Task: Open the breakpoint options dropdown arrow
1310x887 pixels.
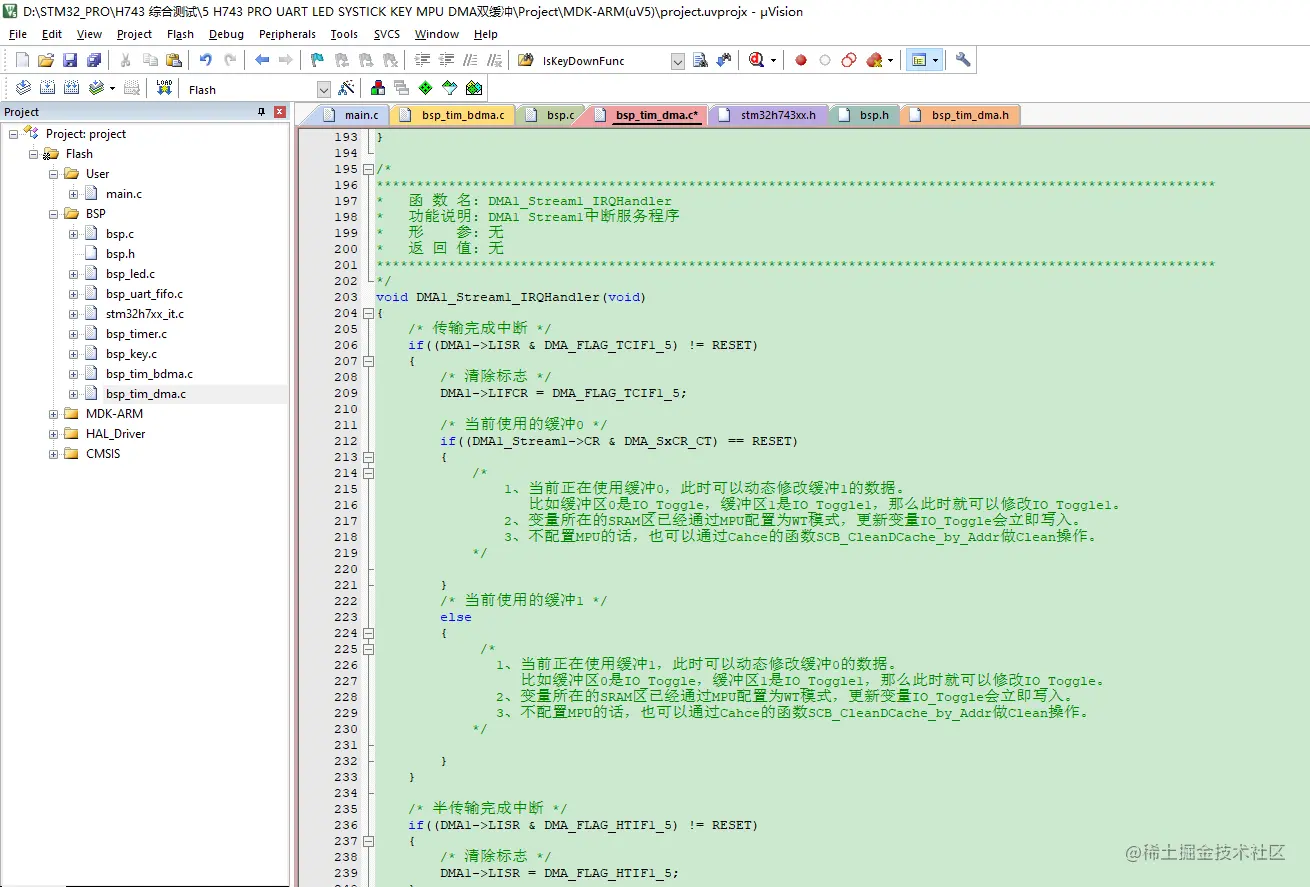Action: click(x=890, y=61)
